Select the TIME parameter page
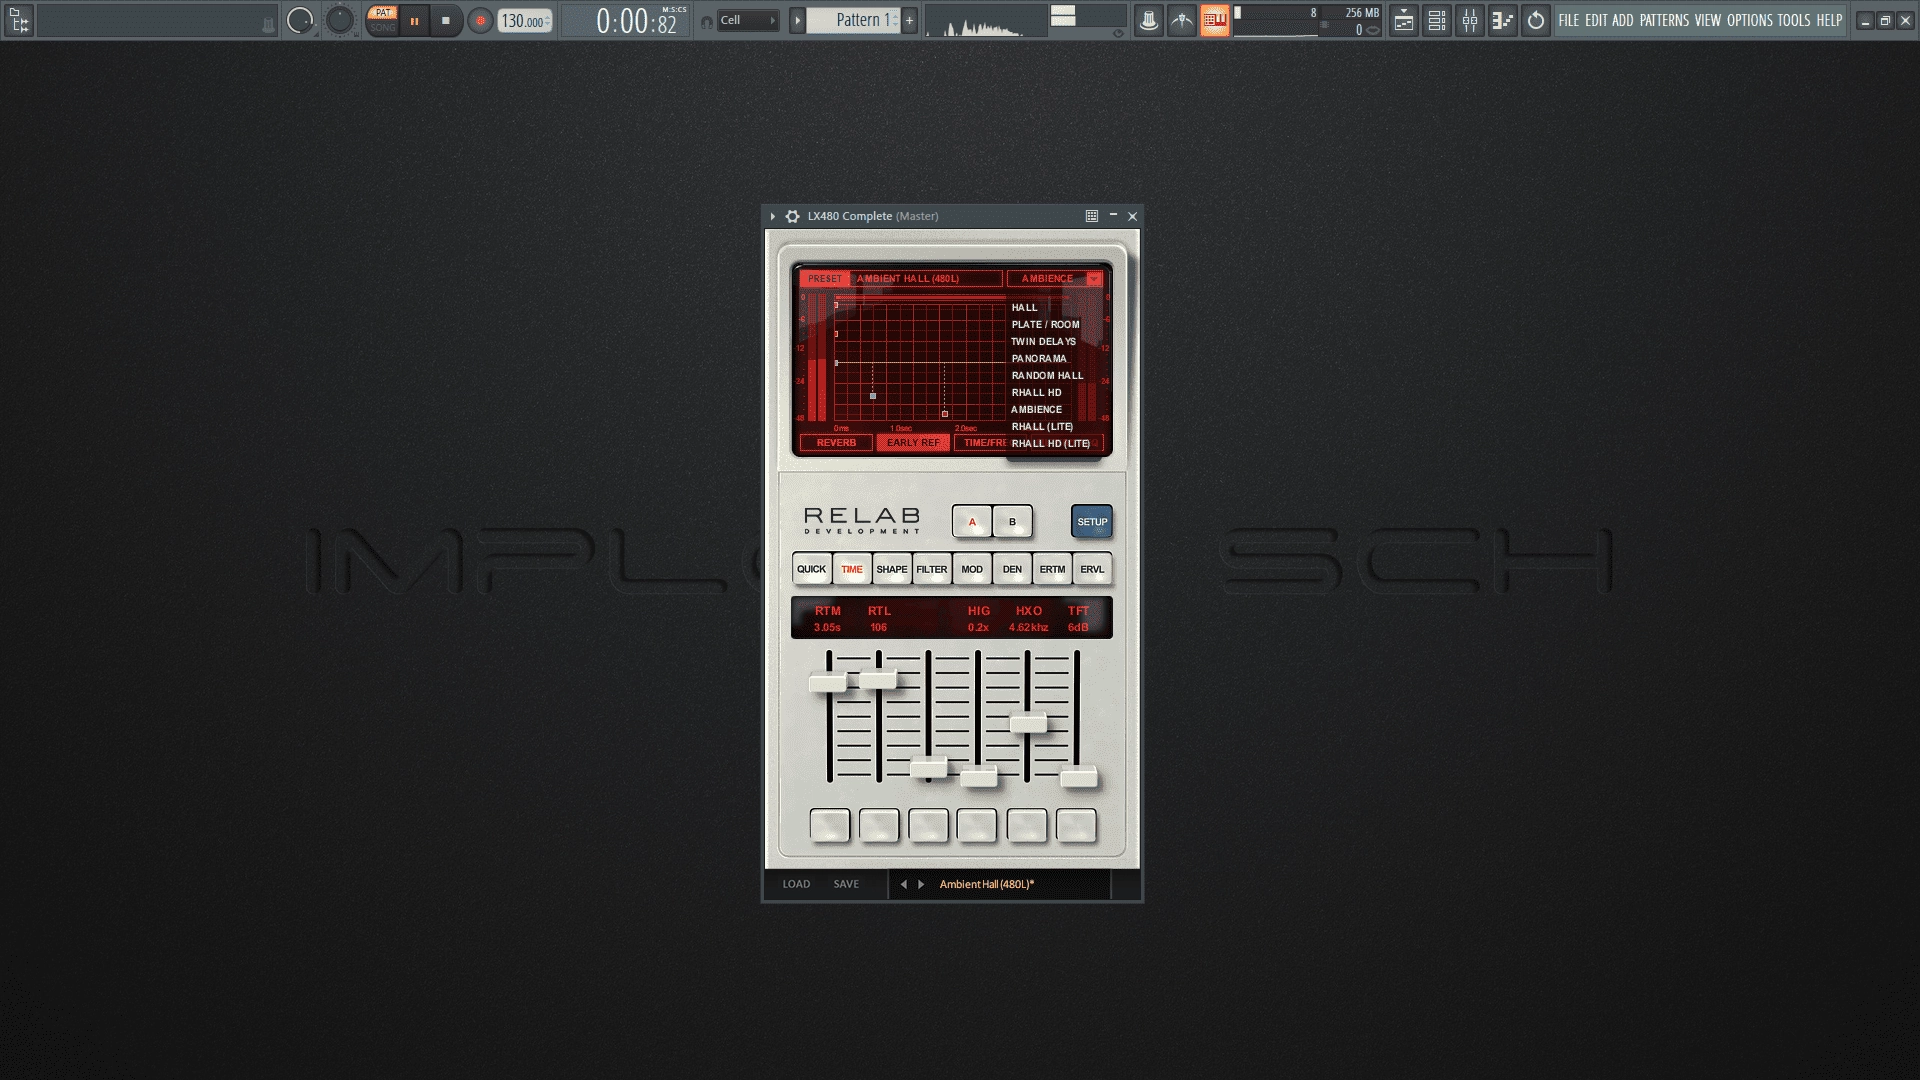Image resolution: width=1920 pixels, height=1080 pixels. [852, 569]
